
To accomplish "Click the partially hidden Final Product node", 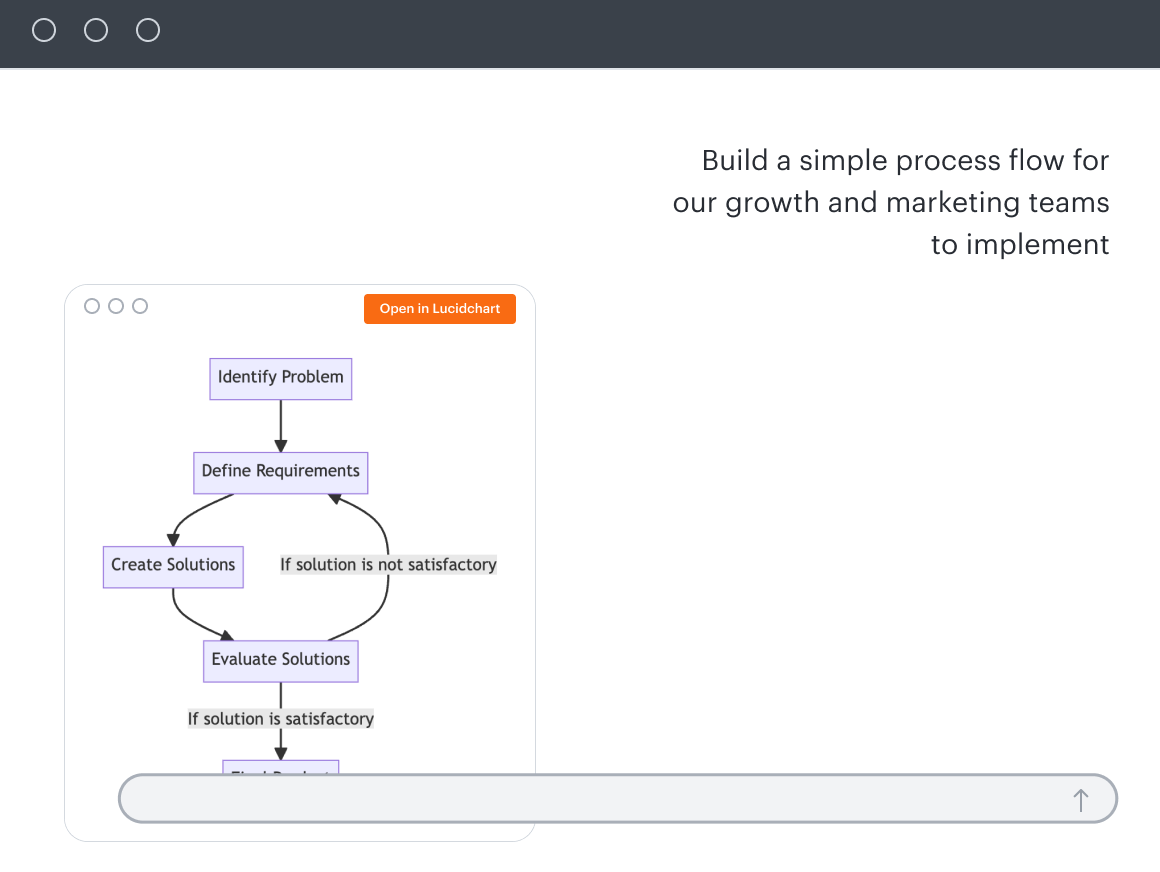I will point(281,767).
